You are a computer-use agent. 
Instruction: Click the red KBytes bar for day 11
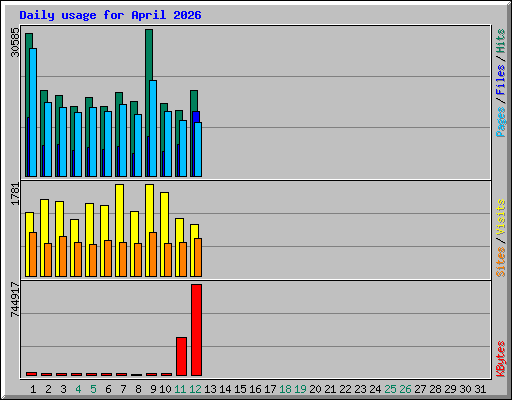pos(181,356)
